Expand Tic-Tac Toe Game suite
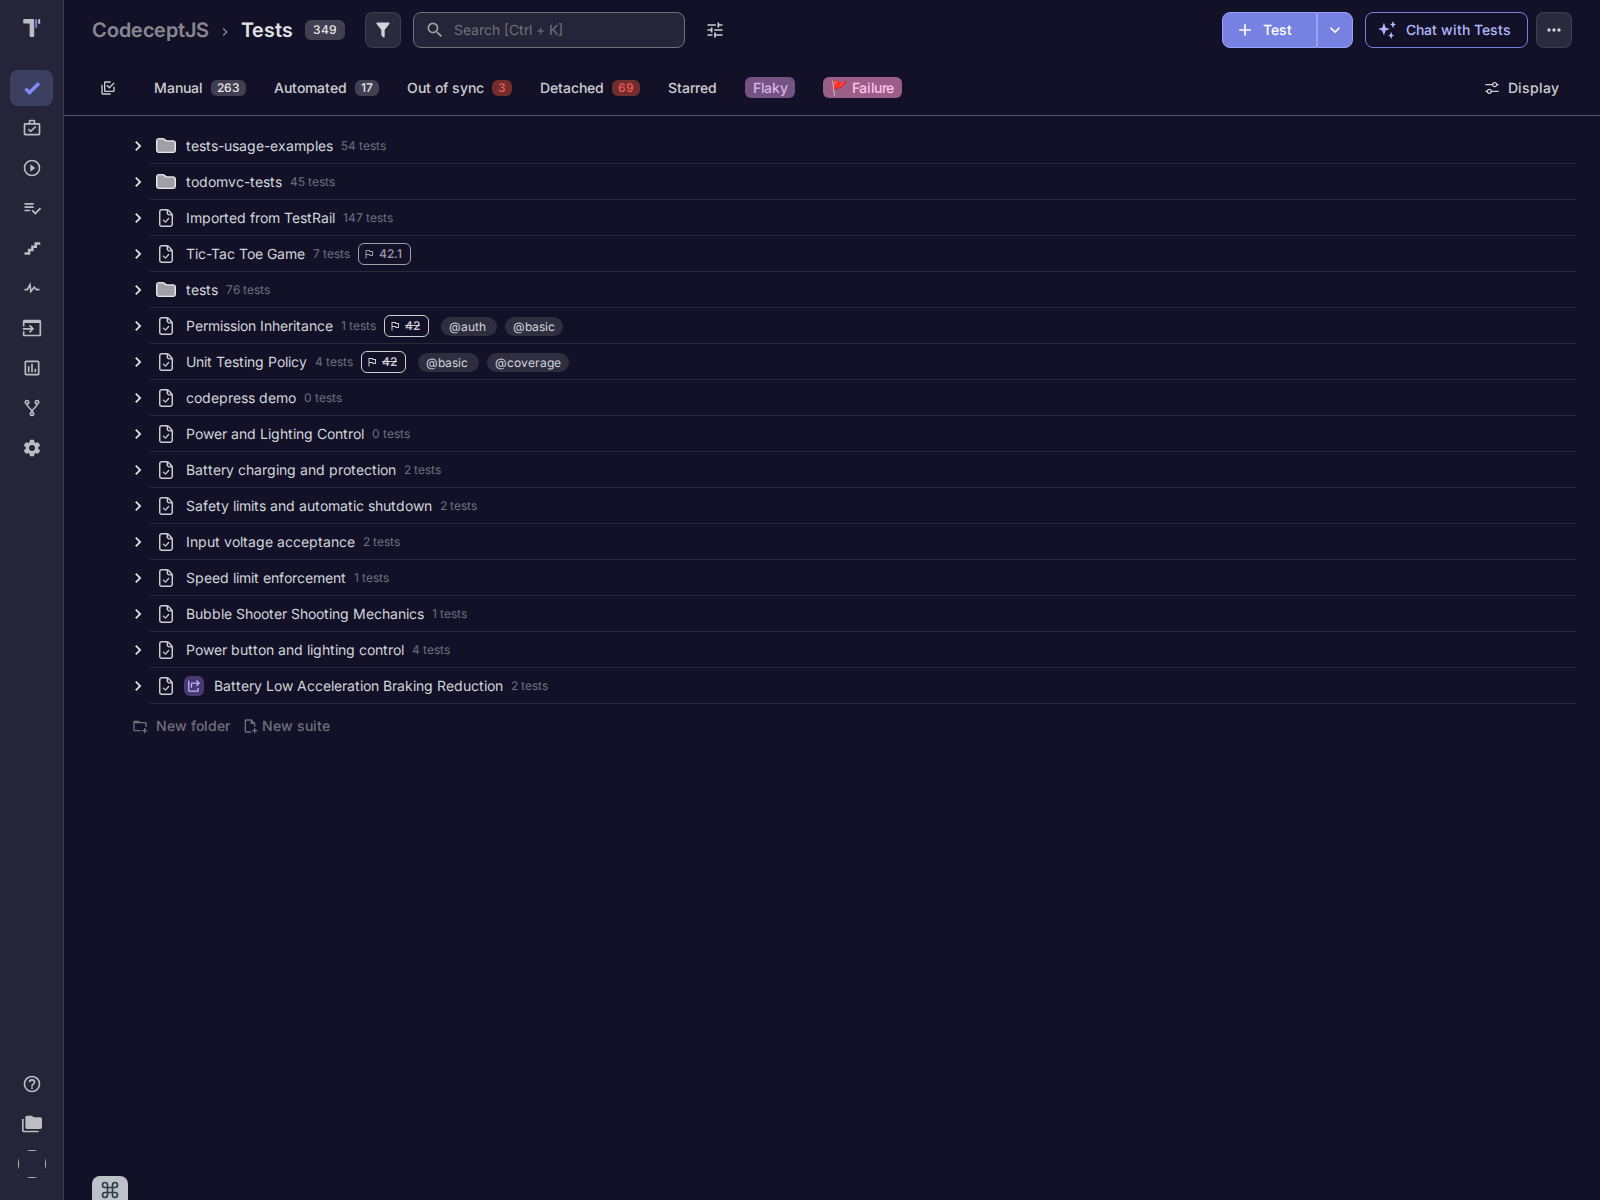Image resolution: width=1600 pixels, height=1200 pixels. (x=138, y=254)
